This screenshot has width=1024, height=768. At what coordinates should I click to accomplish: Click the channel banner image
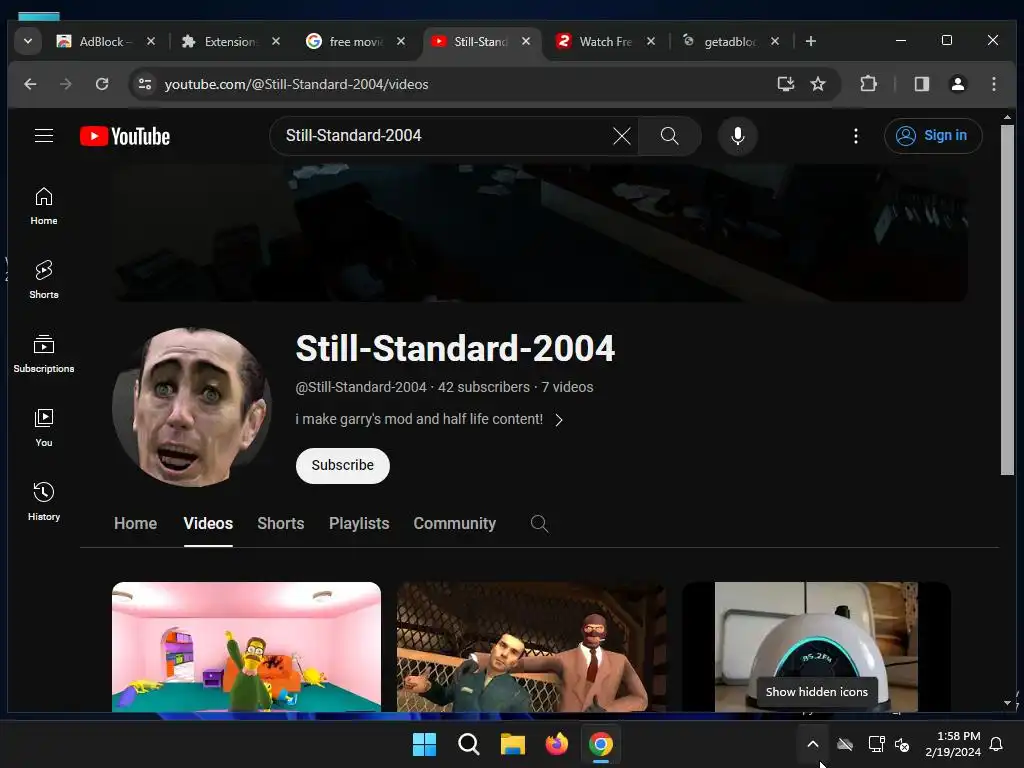(541, 232)
